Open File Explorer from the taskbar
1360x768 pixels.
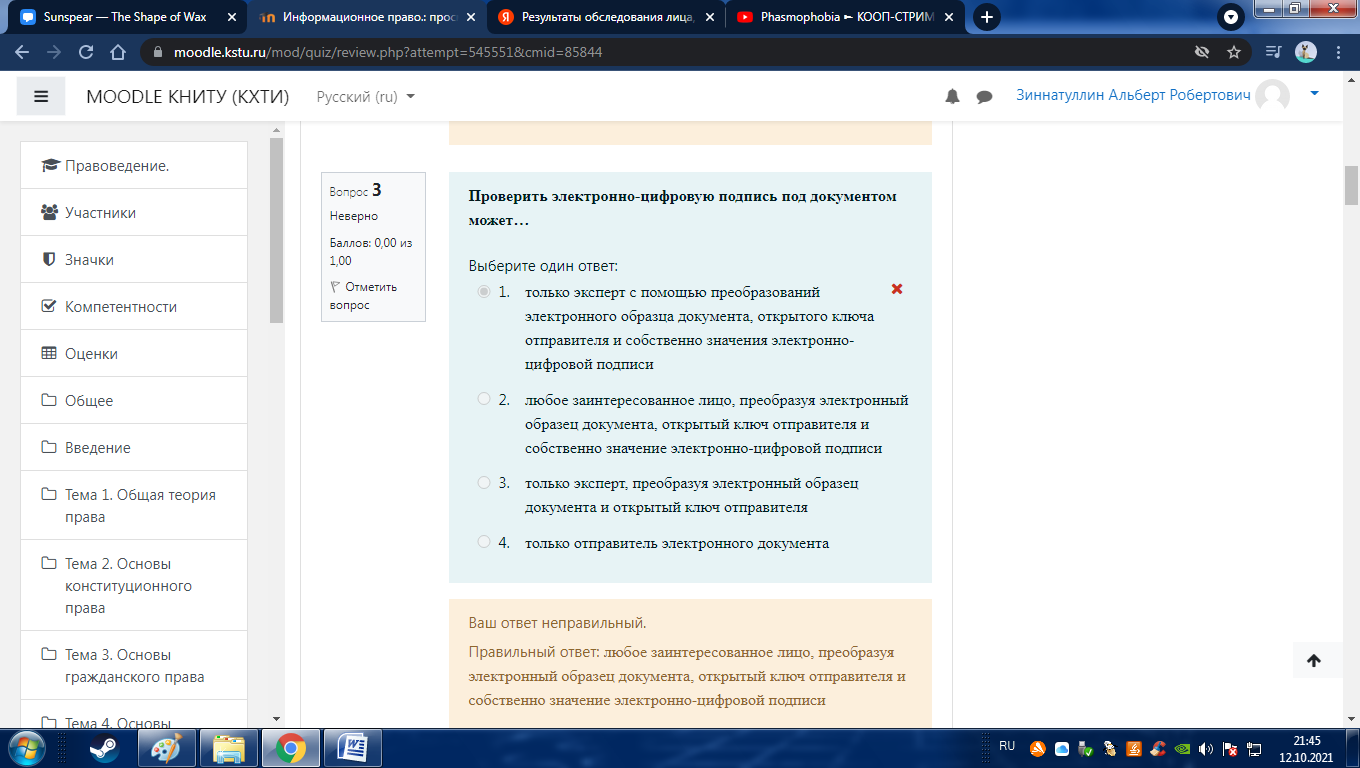(x=228, y=748)
